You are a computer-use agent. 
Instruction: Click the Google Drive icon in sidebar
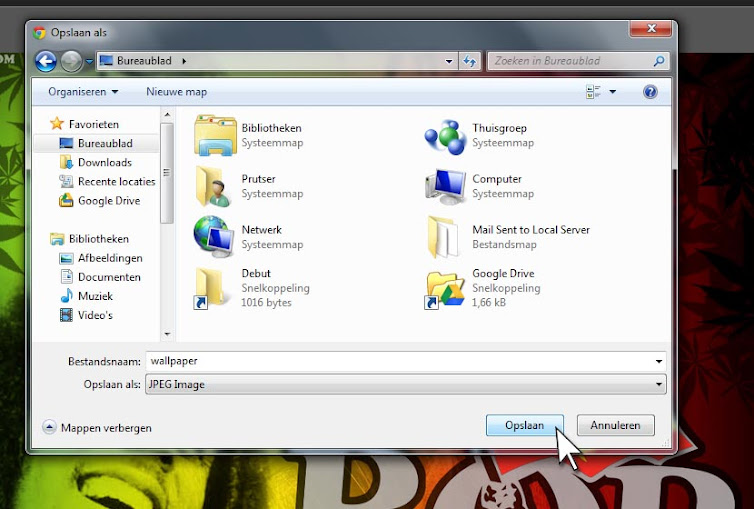pos(66,200)
